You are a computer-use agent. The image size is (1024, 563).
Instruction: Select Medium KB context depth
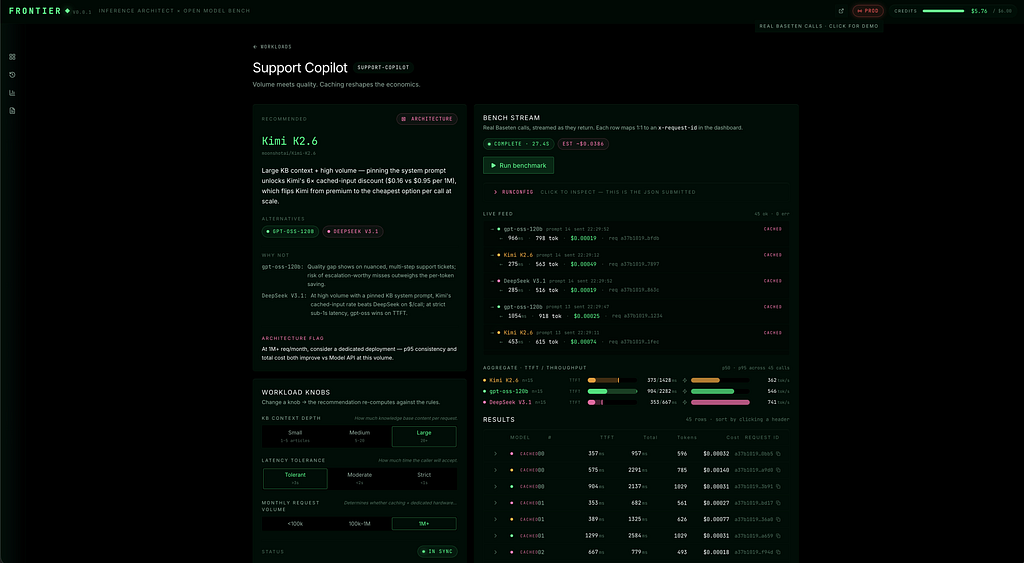(x=359, y=436)
